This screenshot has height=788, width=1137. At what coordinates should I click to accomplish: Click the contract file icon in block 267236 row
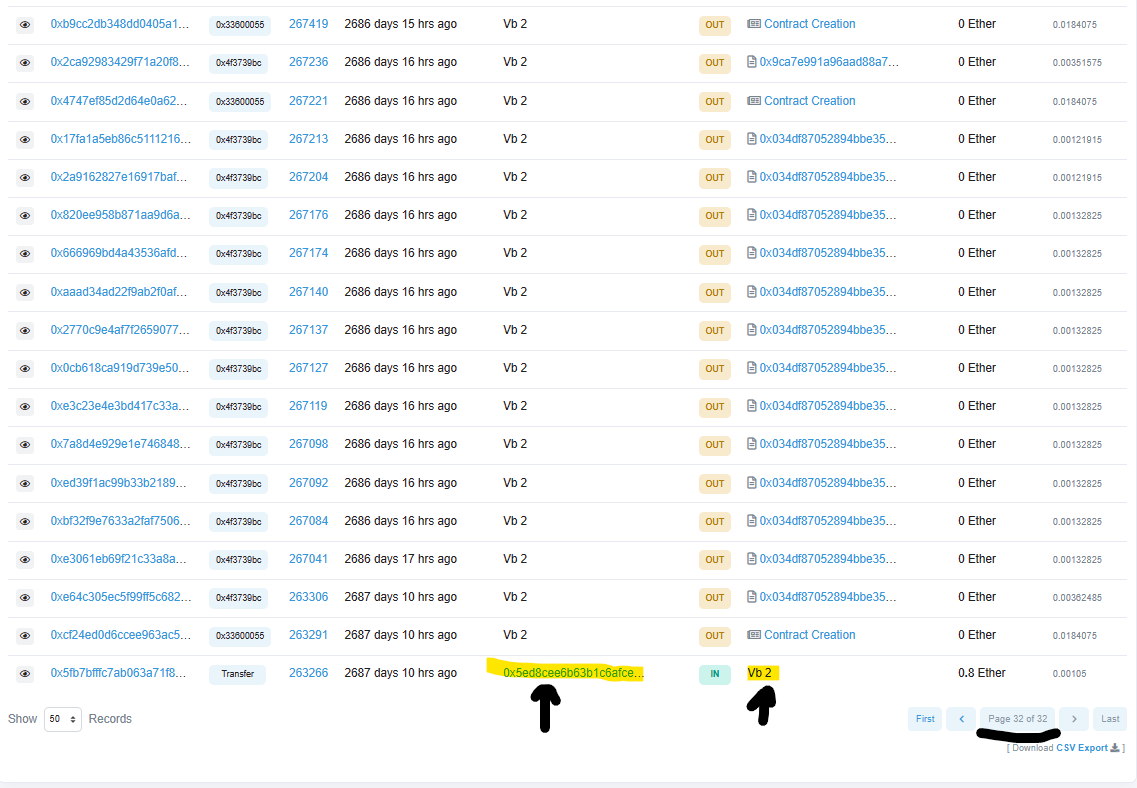coord(752,62)
